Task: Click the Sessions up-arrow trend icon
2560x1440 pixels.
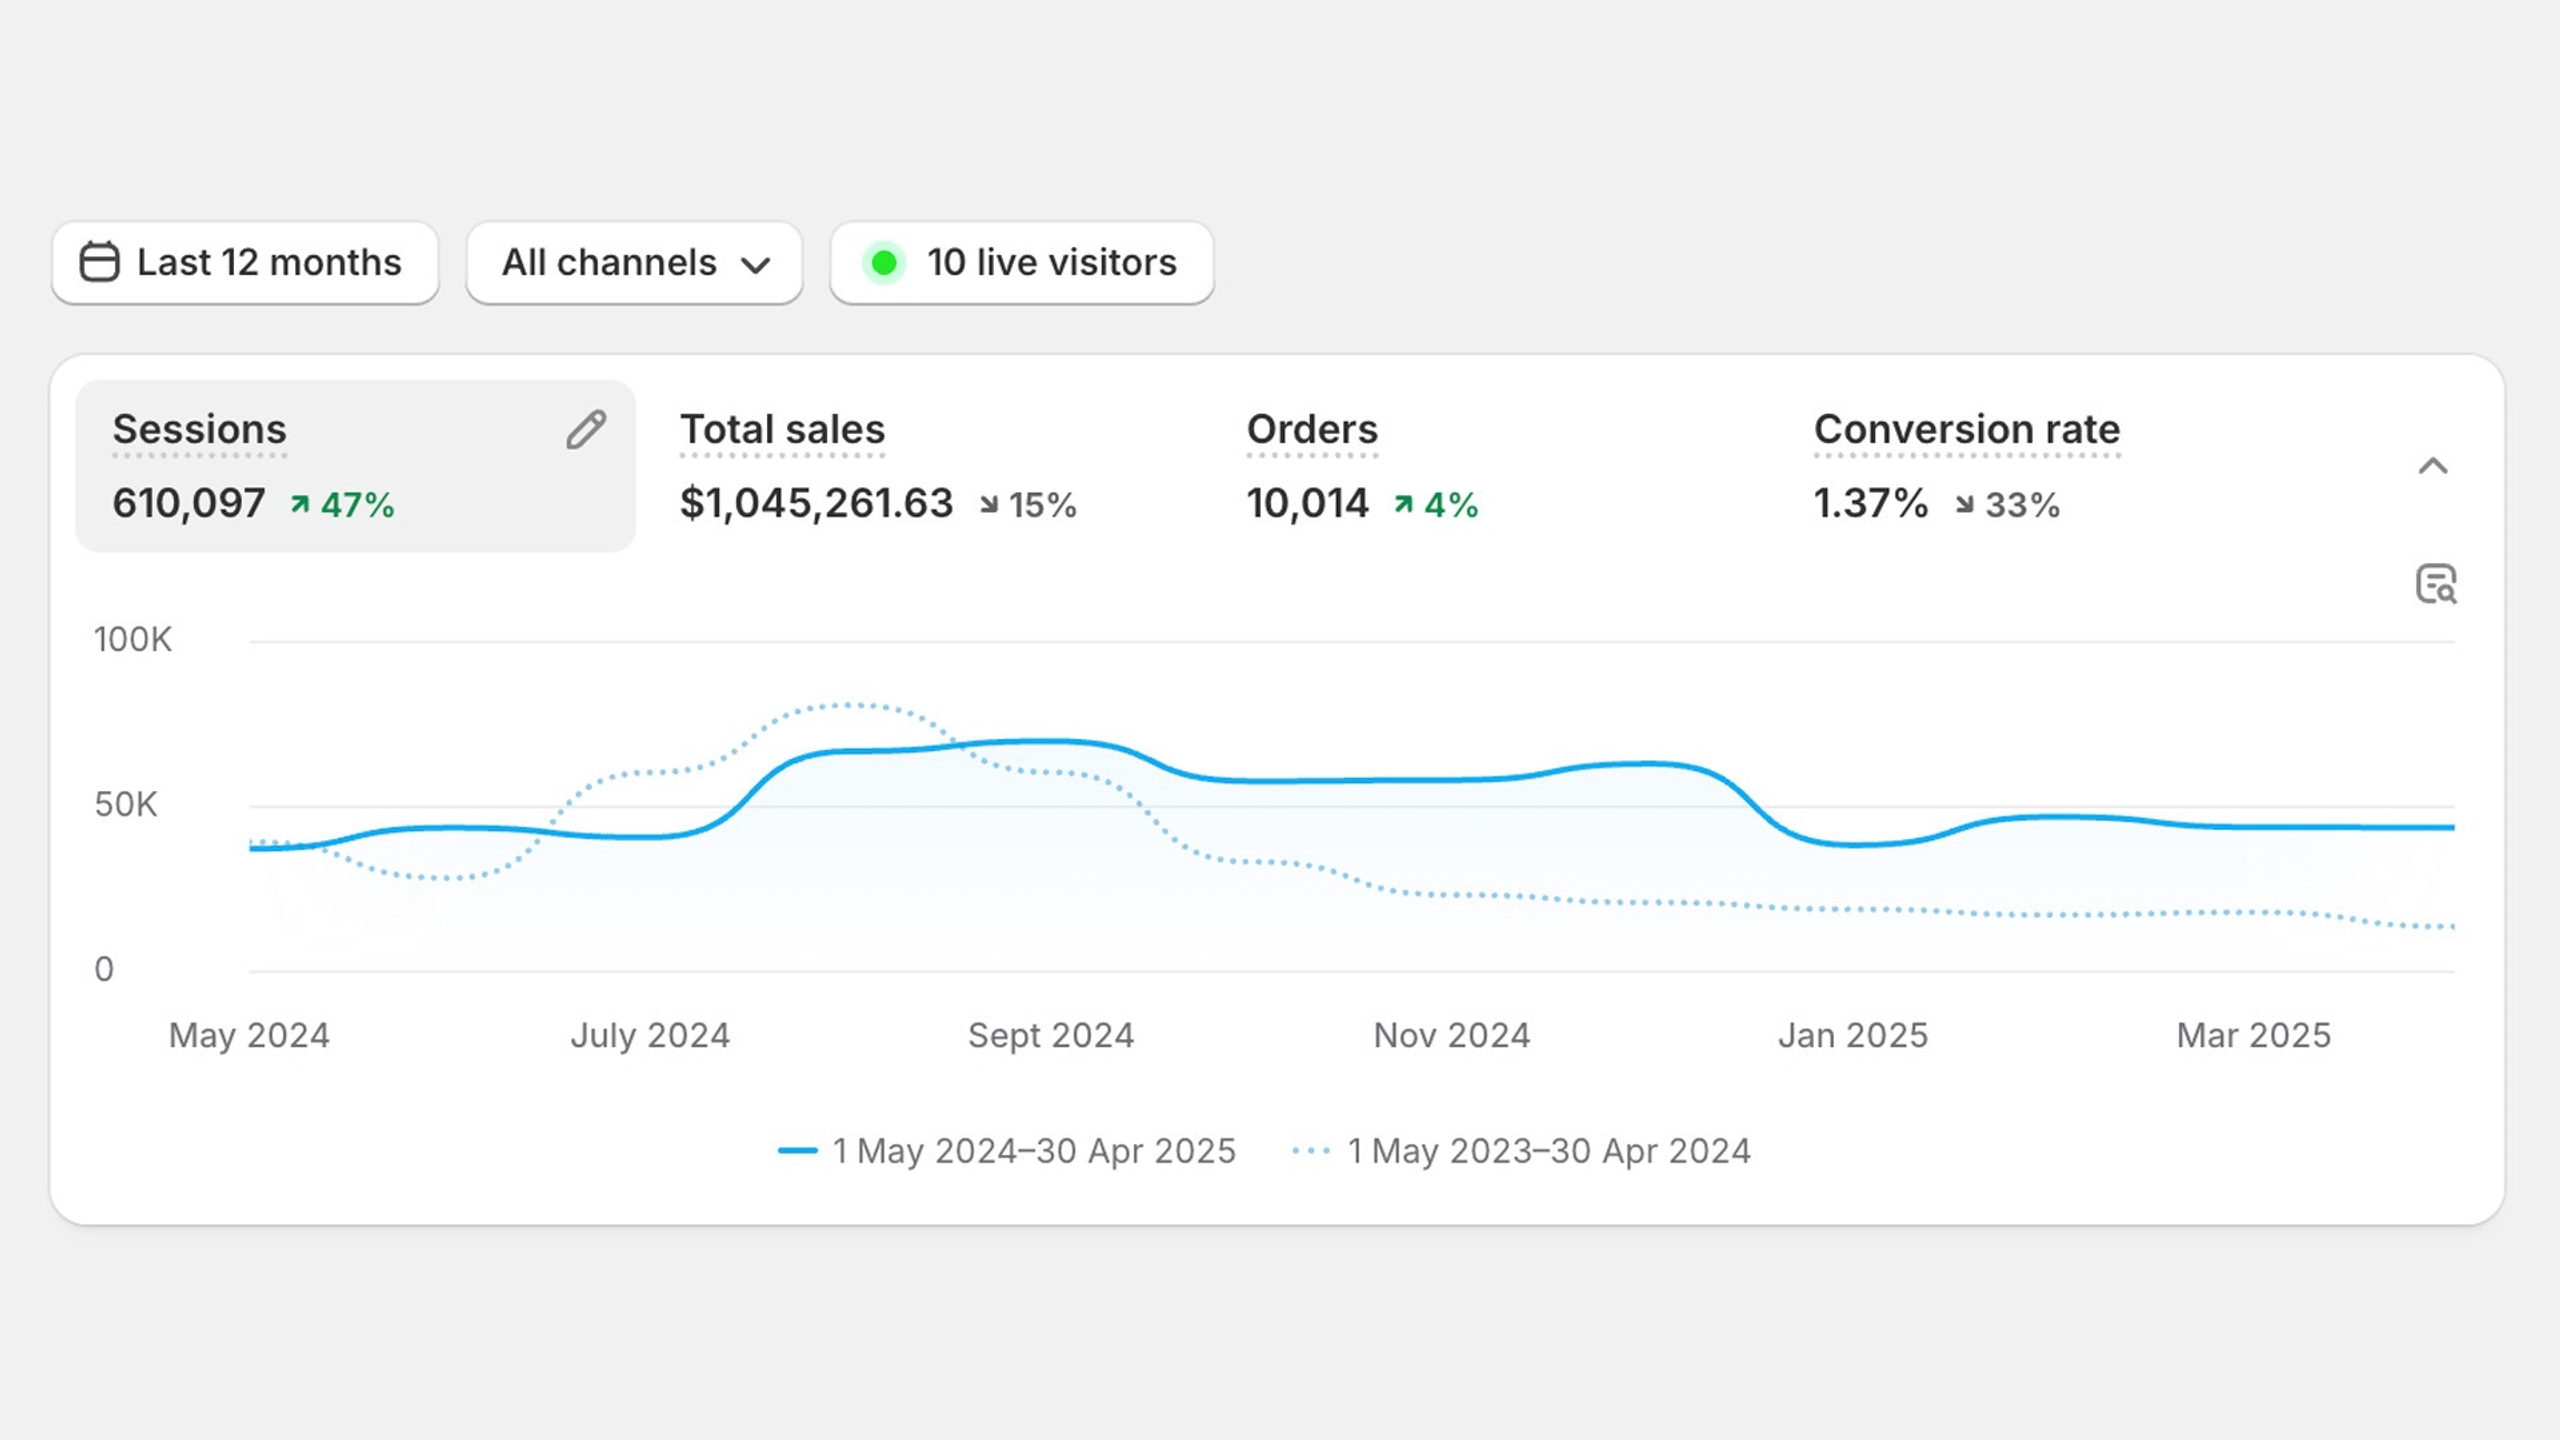Action: [x=300, y=504]
